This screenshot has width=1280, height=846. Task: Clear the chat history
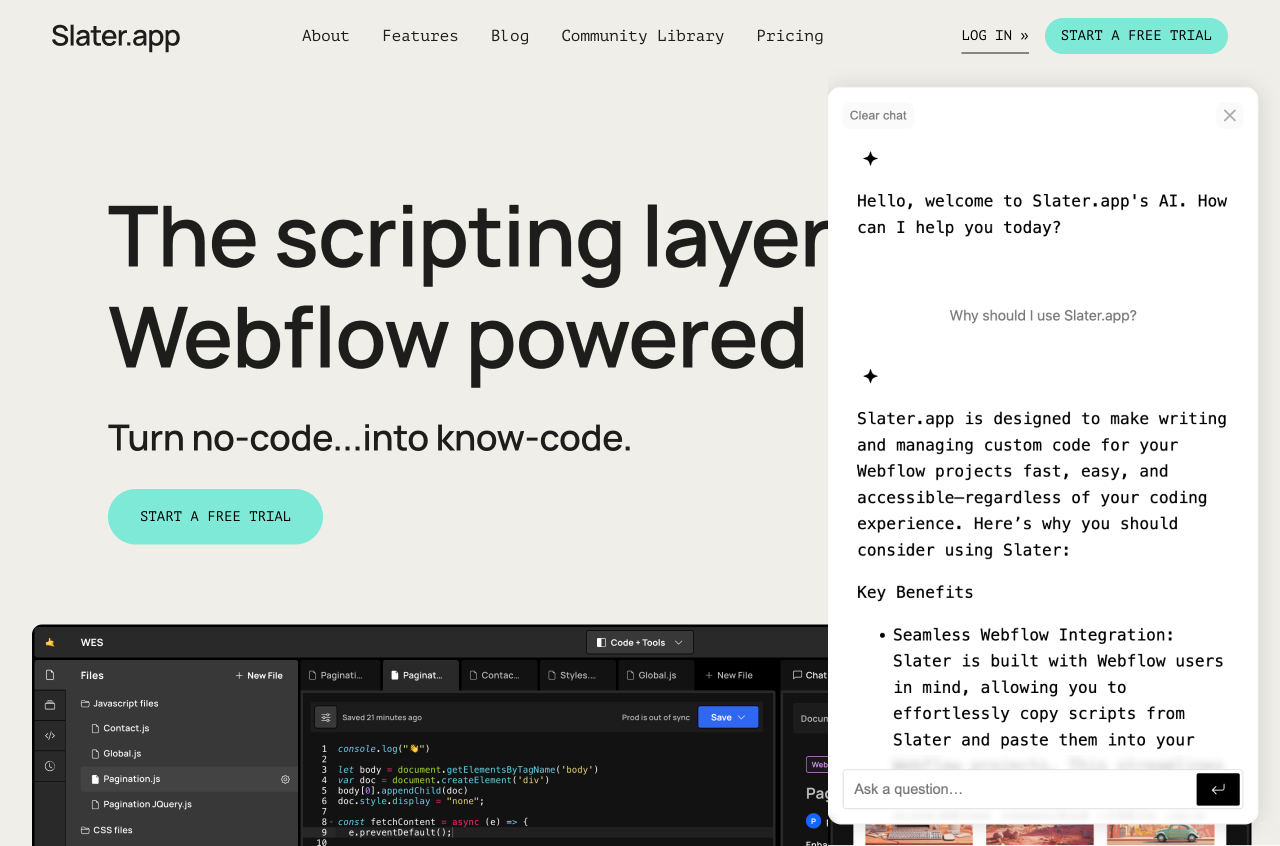[878, 115]
